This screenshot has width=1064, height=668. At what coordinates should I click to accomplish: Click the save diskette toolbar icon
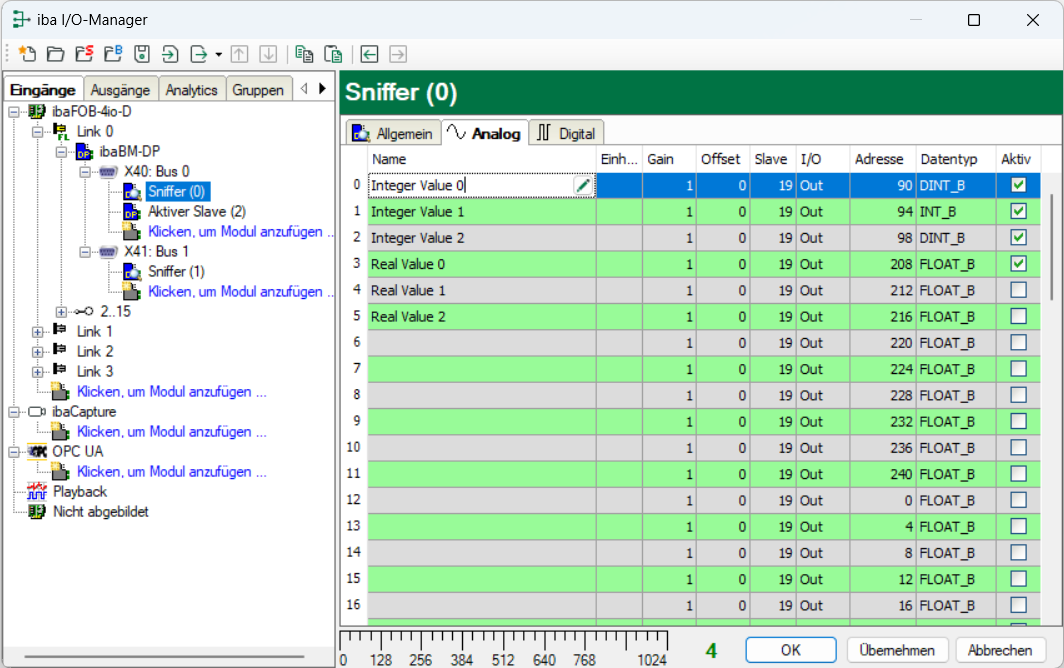141,54
